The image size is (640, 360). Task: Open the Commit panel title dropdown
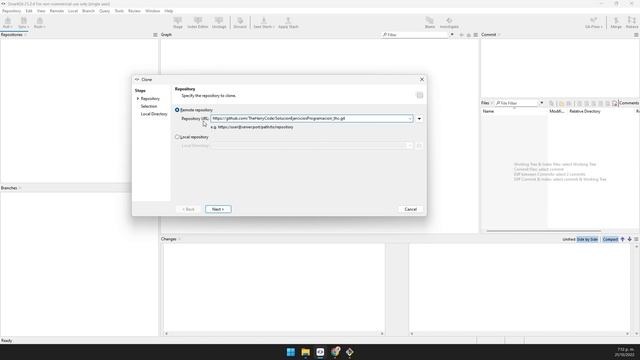(x=499, y=35)
